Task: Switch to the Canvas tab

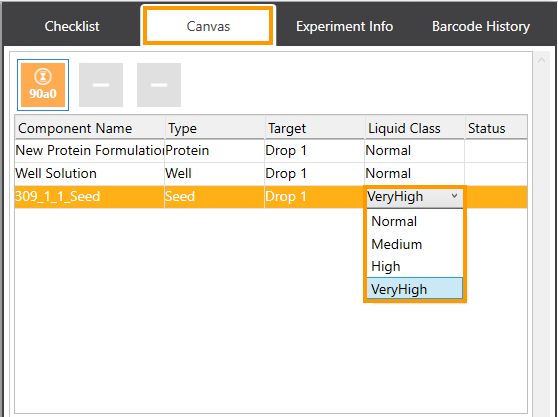Action: pyautogui.click(x=208, y=26)
